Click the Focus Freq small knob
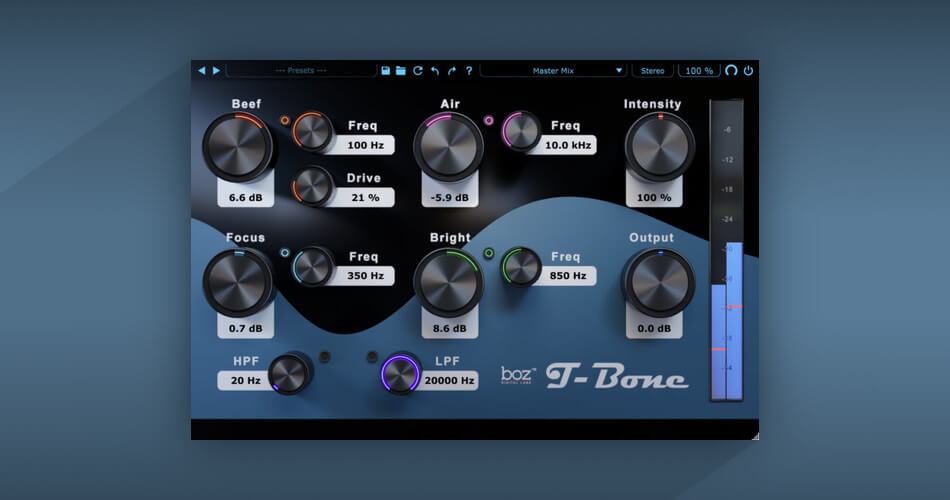The image size is (950, 500). coord(313,267)
